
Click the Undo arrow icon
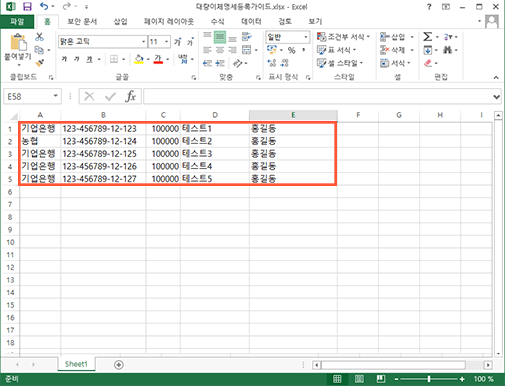click(44, 6)
